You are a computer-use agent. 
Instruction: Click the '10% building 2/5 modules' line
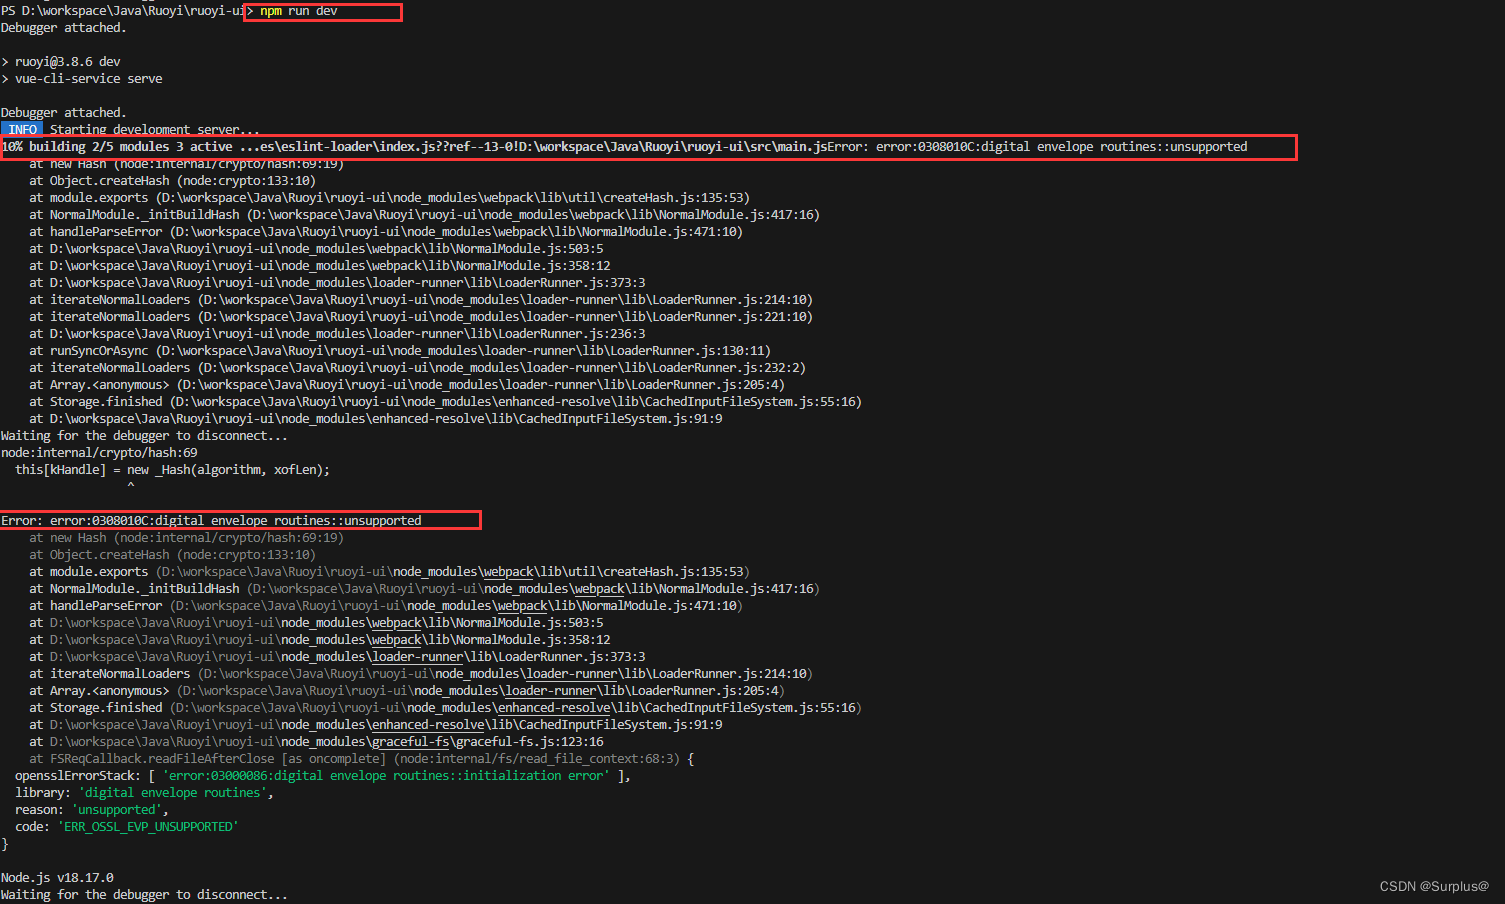click(624, 147)
